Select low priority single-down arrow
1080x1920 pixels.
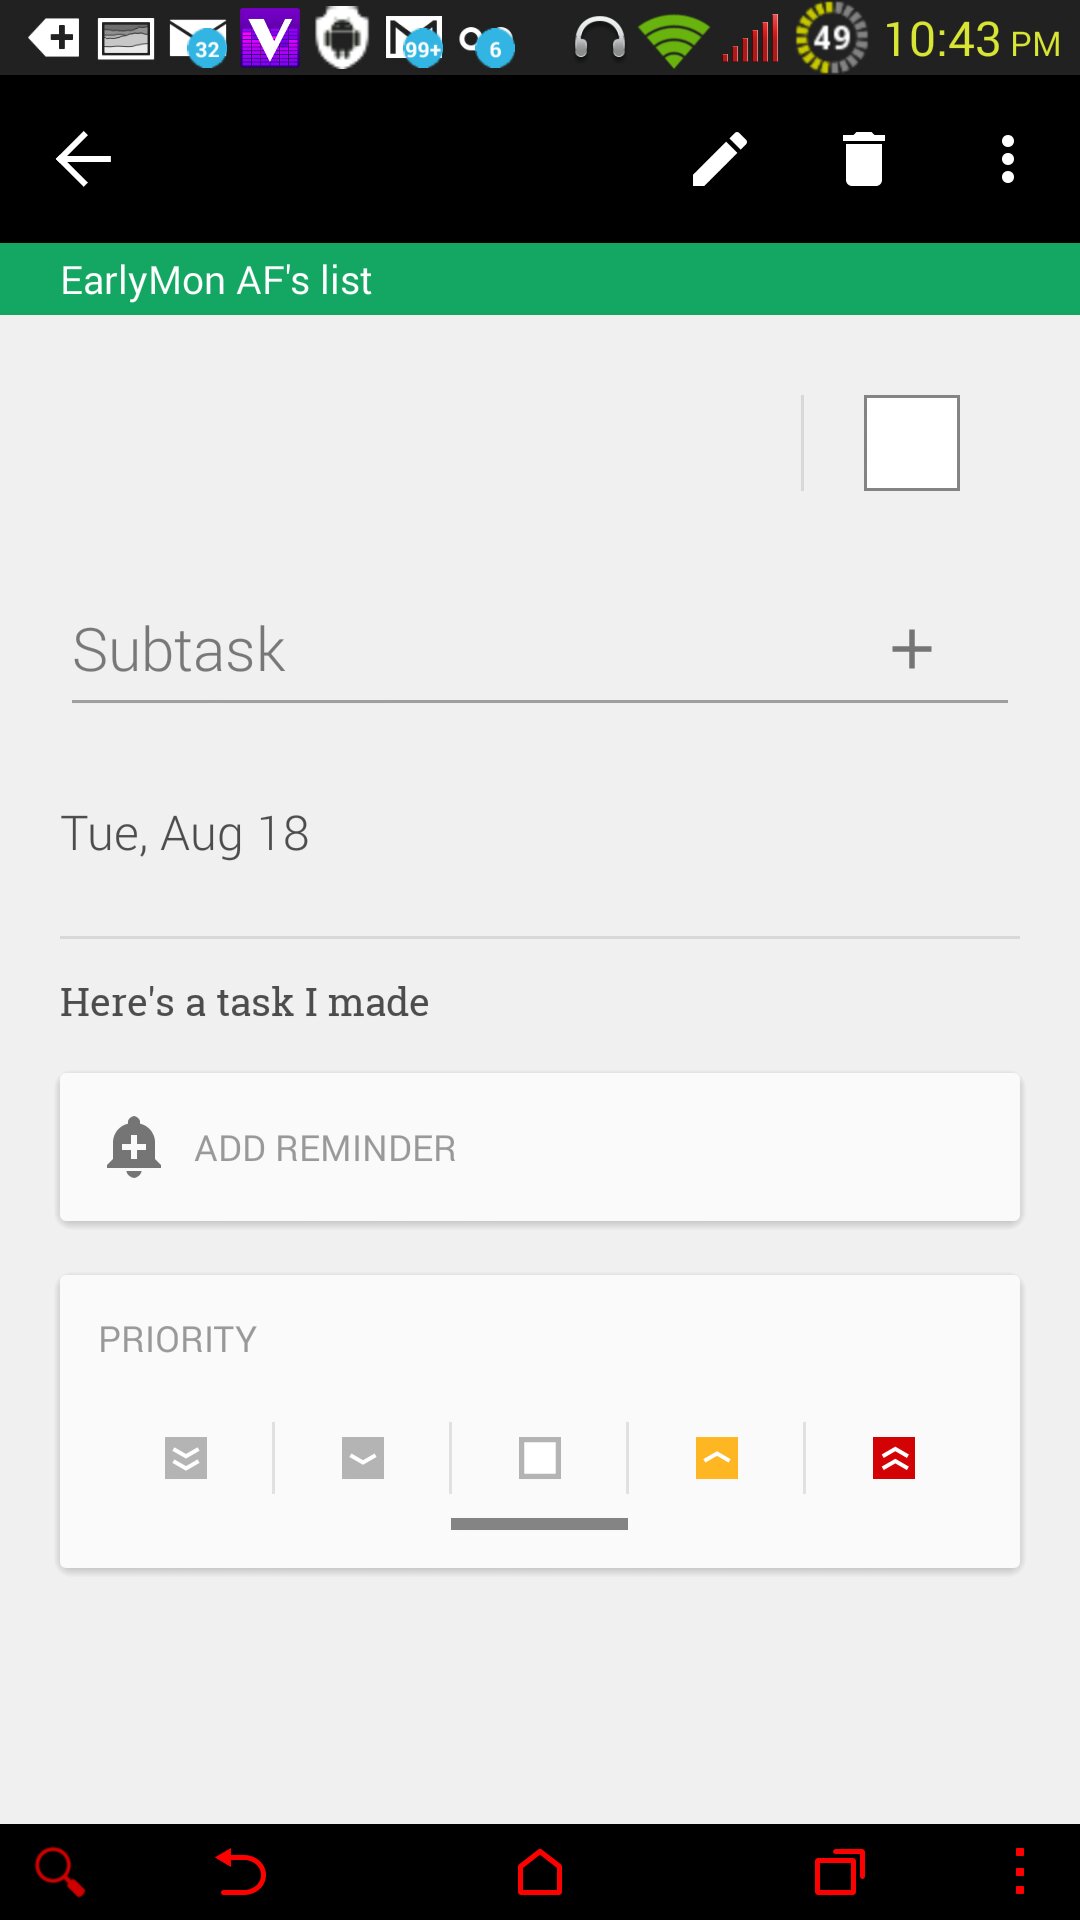tap(363, 1458)
